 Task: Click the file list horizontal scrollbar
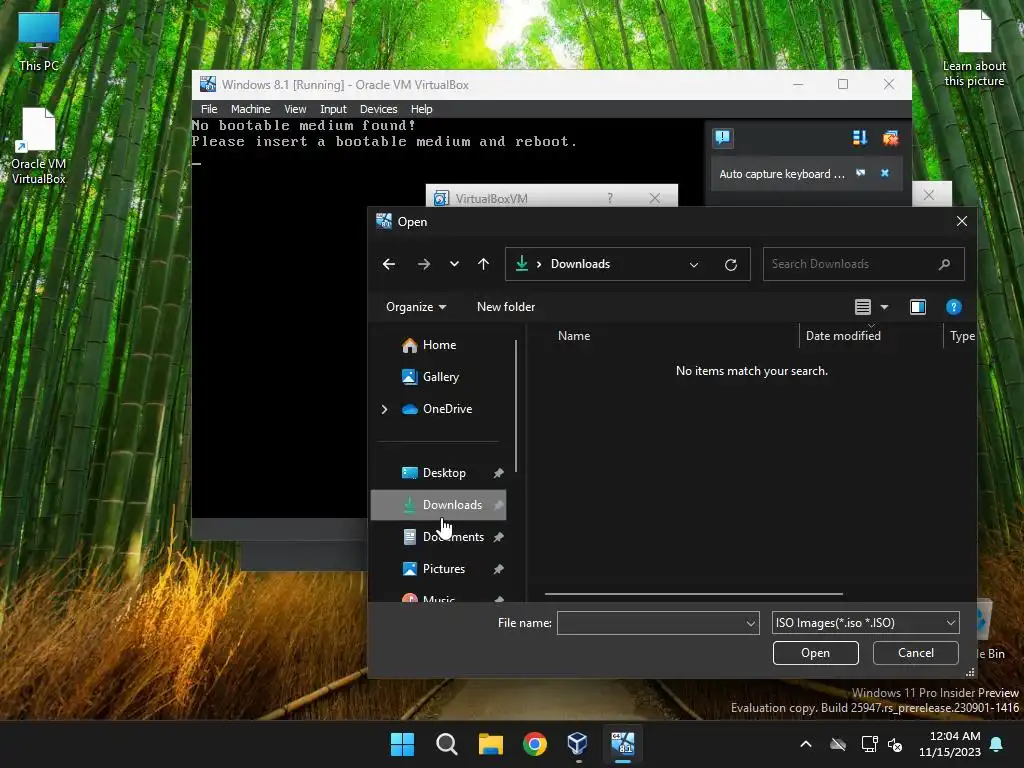[694, 594]
